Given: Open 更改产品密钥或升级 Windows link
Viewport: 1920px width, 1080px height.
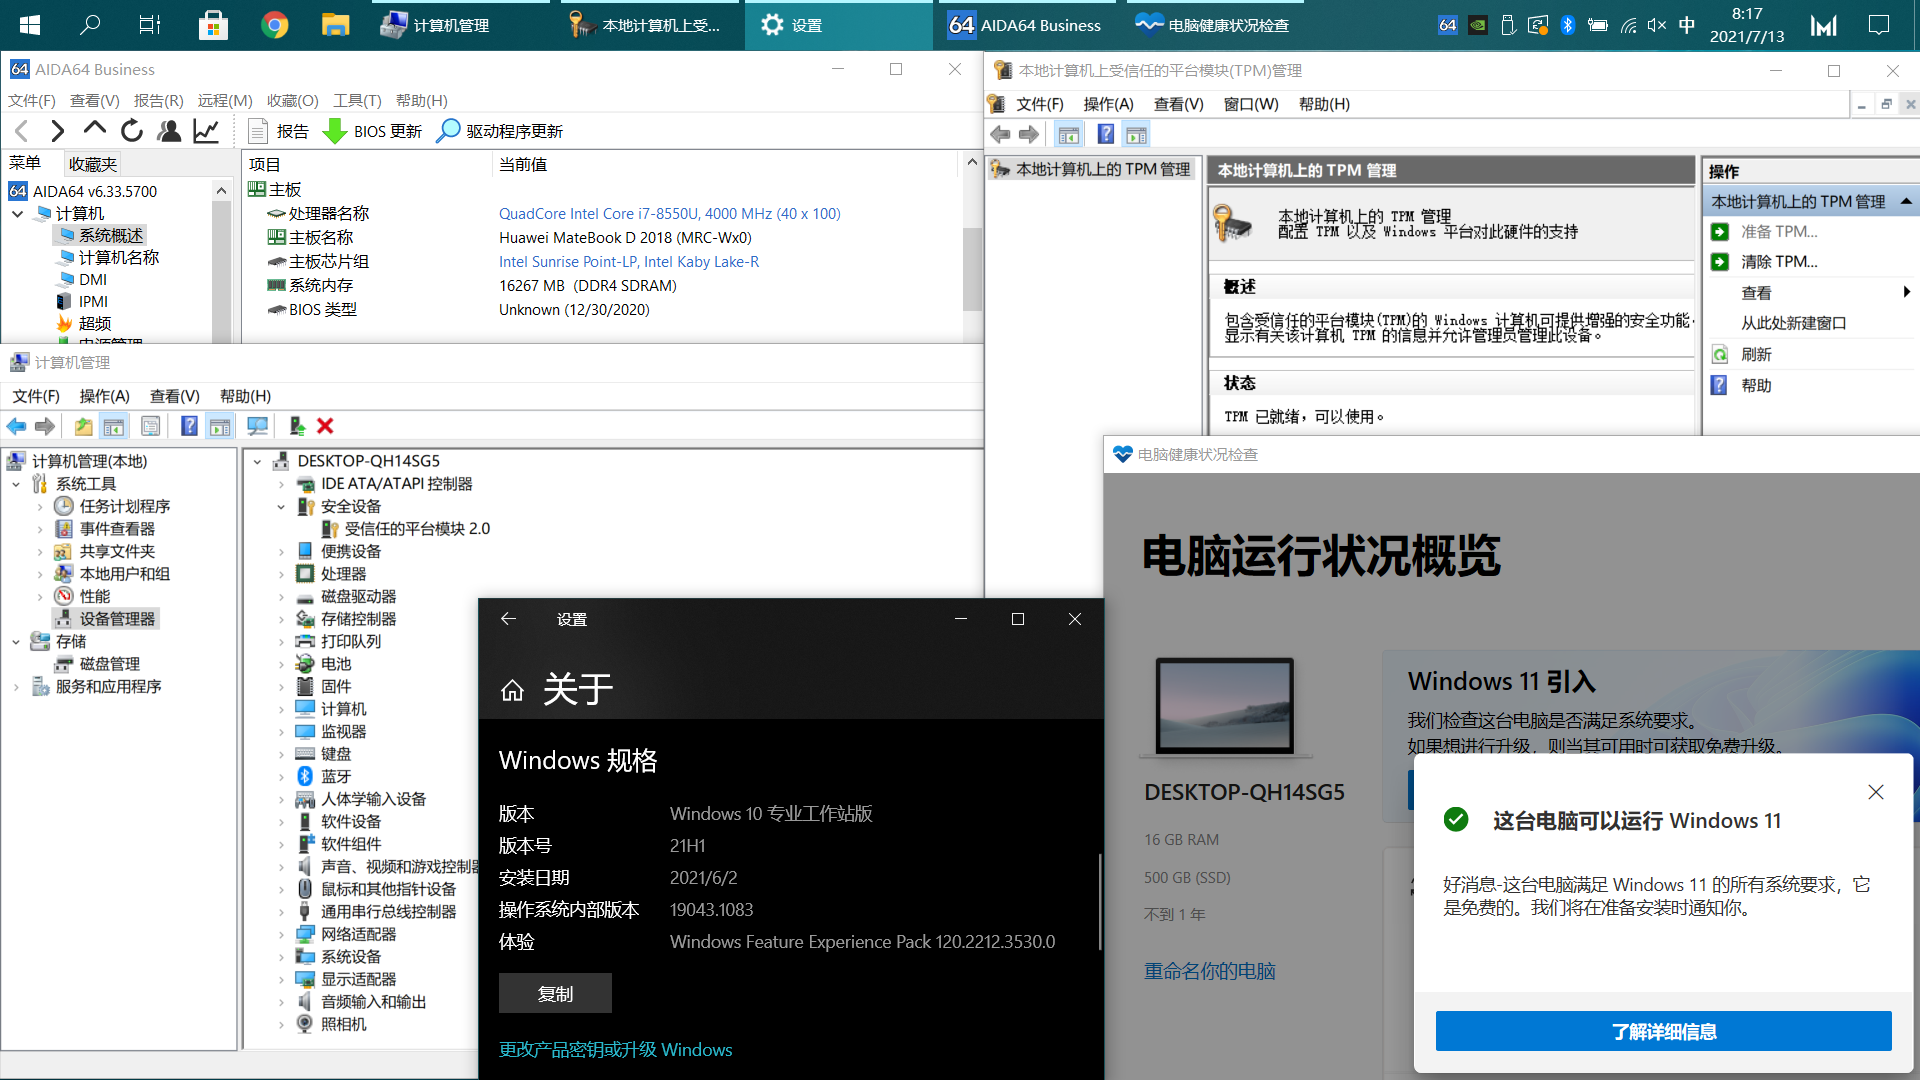Looking at the screenshot, I should (615, 1049).
